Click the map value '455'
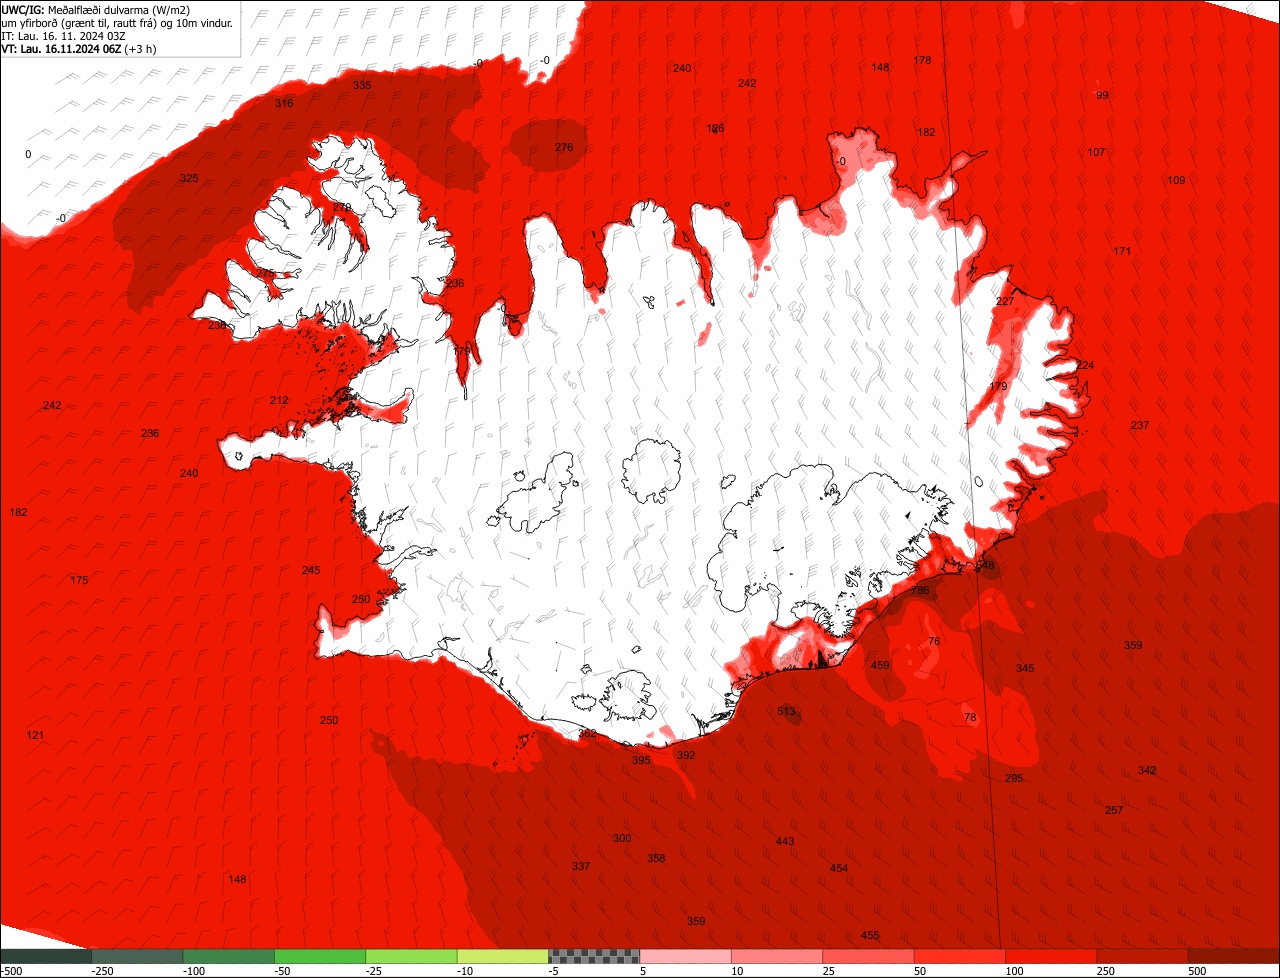 870,935
